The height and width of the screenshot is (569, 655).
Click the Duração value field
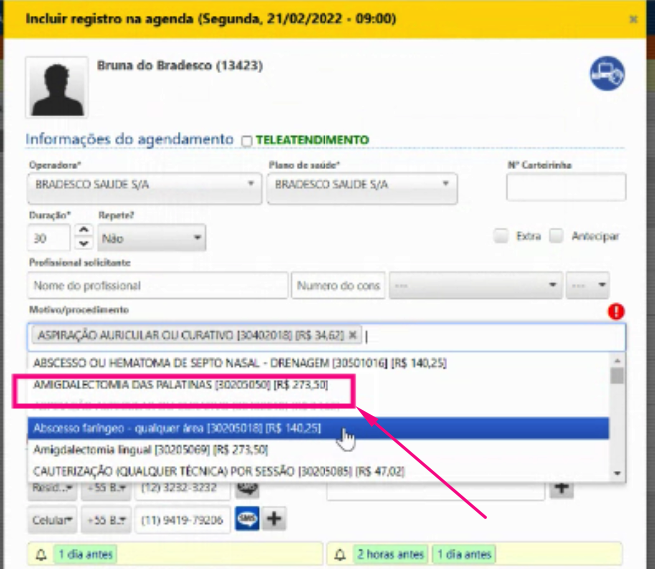coord(49,238)
